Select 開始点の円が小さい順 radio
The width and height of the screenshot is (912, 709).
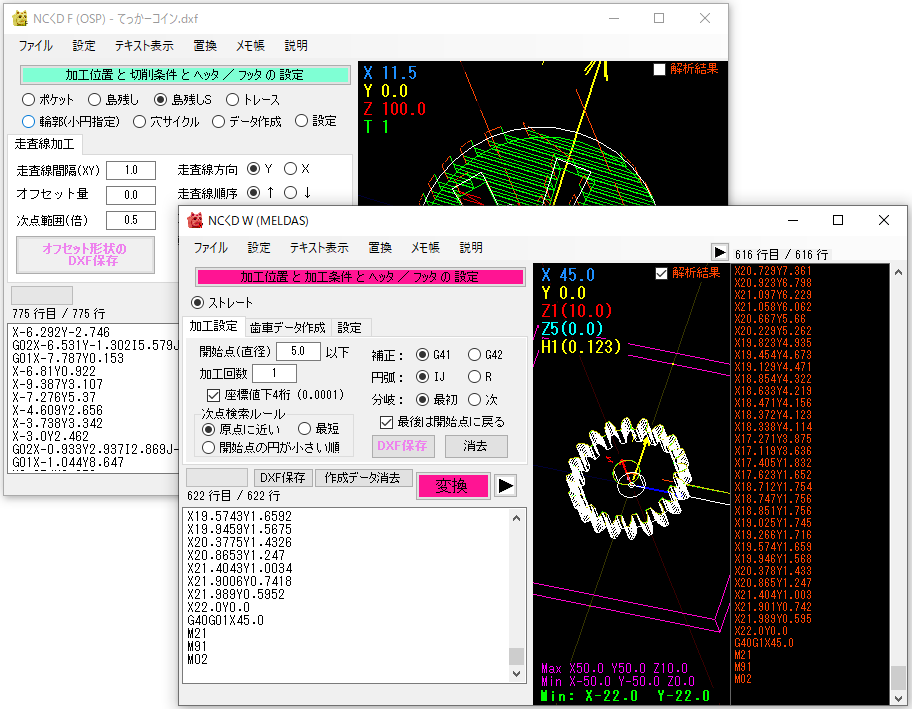[x=208, y=448]
